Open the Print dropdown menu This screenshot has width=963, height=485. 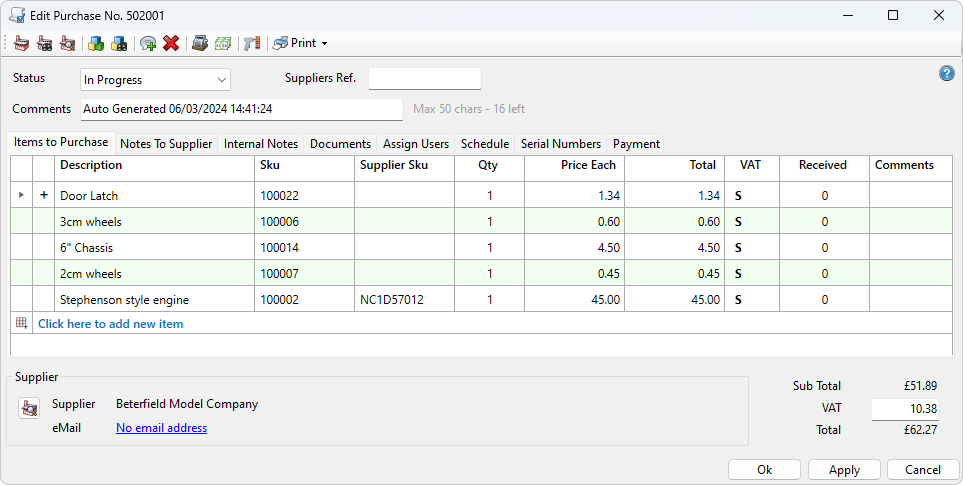300,43
